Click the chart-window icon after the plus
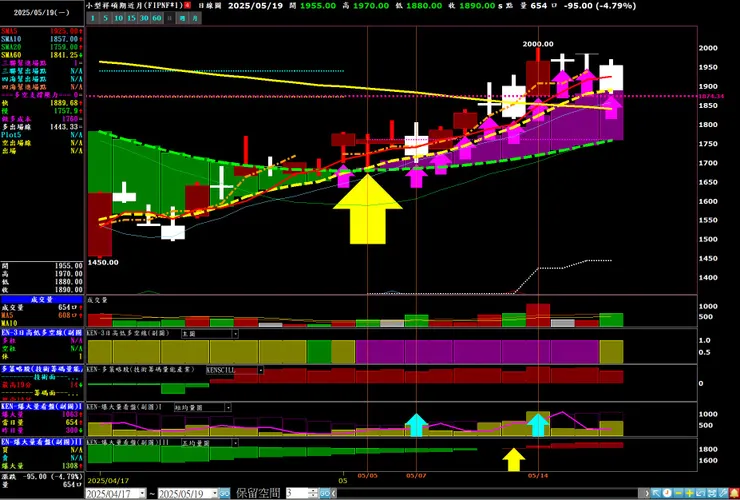The height and width of the screenshot is (500, 740). click(x=700, y=493)
